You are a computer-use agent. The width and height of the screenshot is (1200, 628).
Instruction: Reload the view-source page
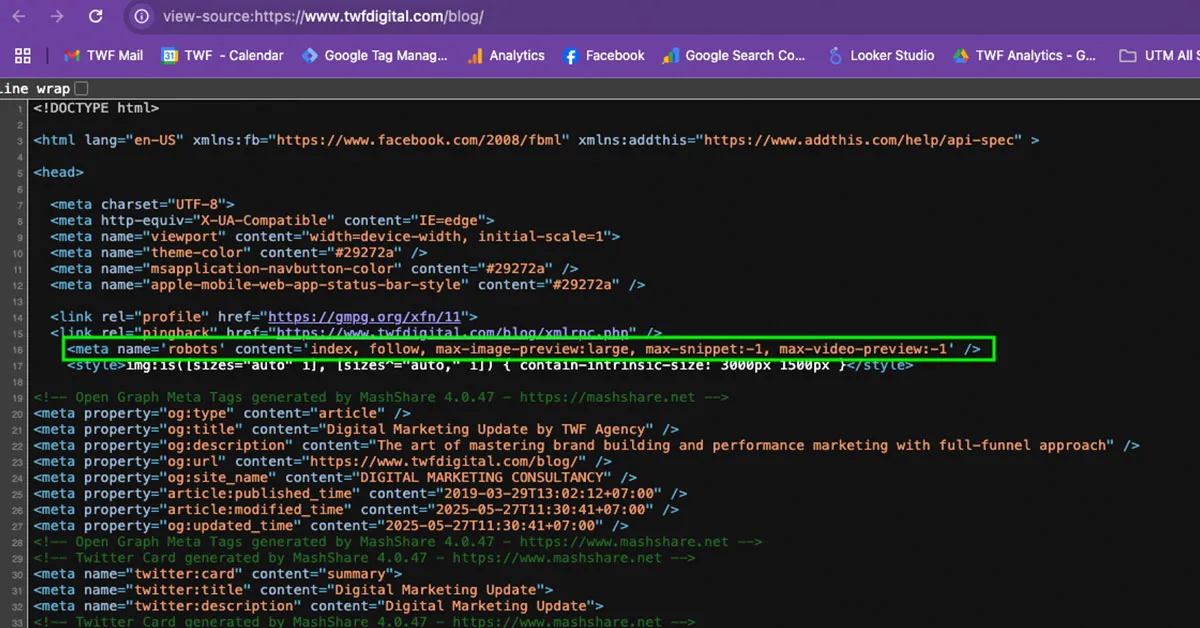(95, 16)
